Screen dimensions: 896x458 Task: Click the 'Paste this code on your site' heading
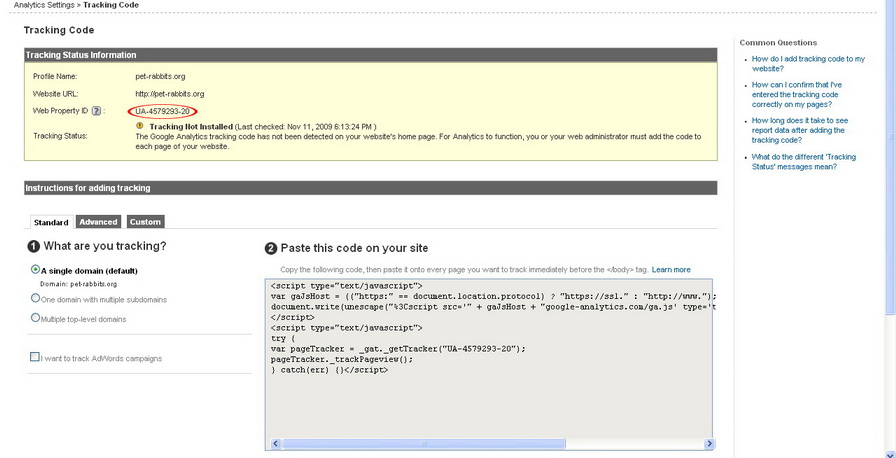coord(354,248)
